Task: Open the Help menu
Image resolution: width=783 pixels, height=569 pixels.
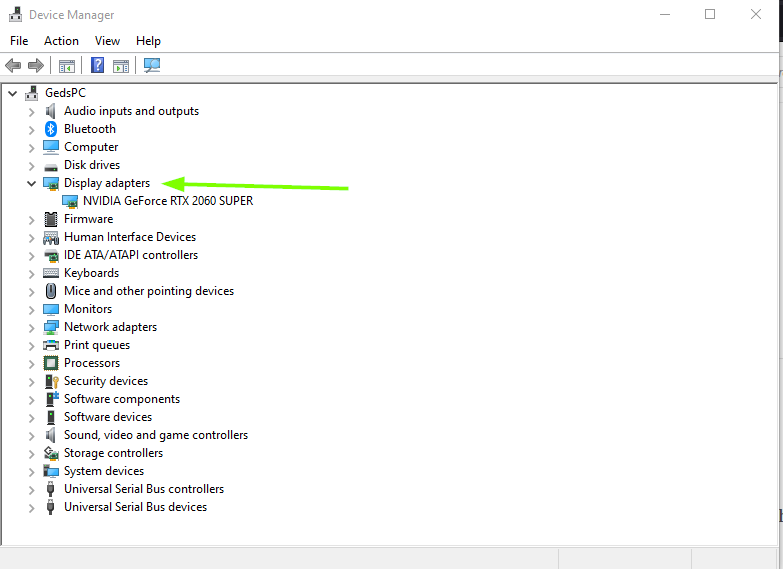Action: [x=148, y=41]
